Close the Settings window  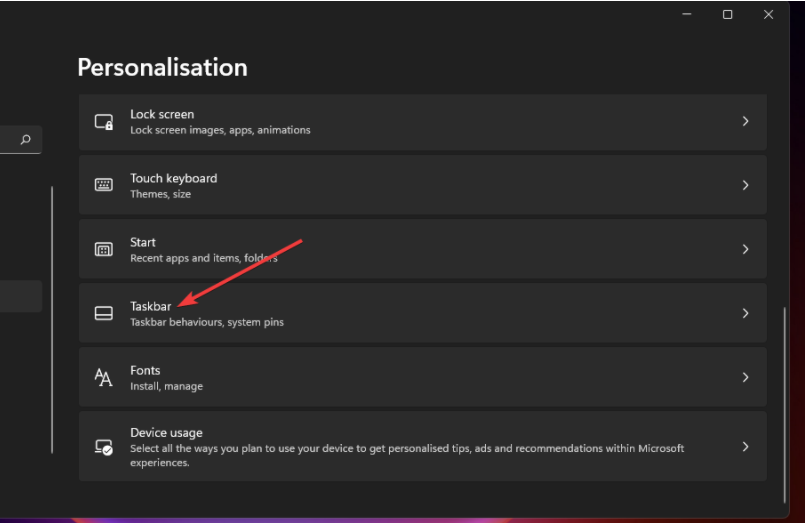[768, 14]
